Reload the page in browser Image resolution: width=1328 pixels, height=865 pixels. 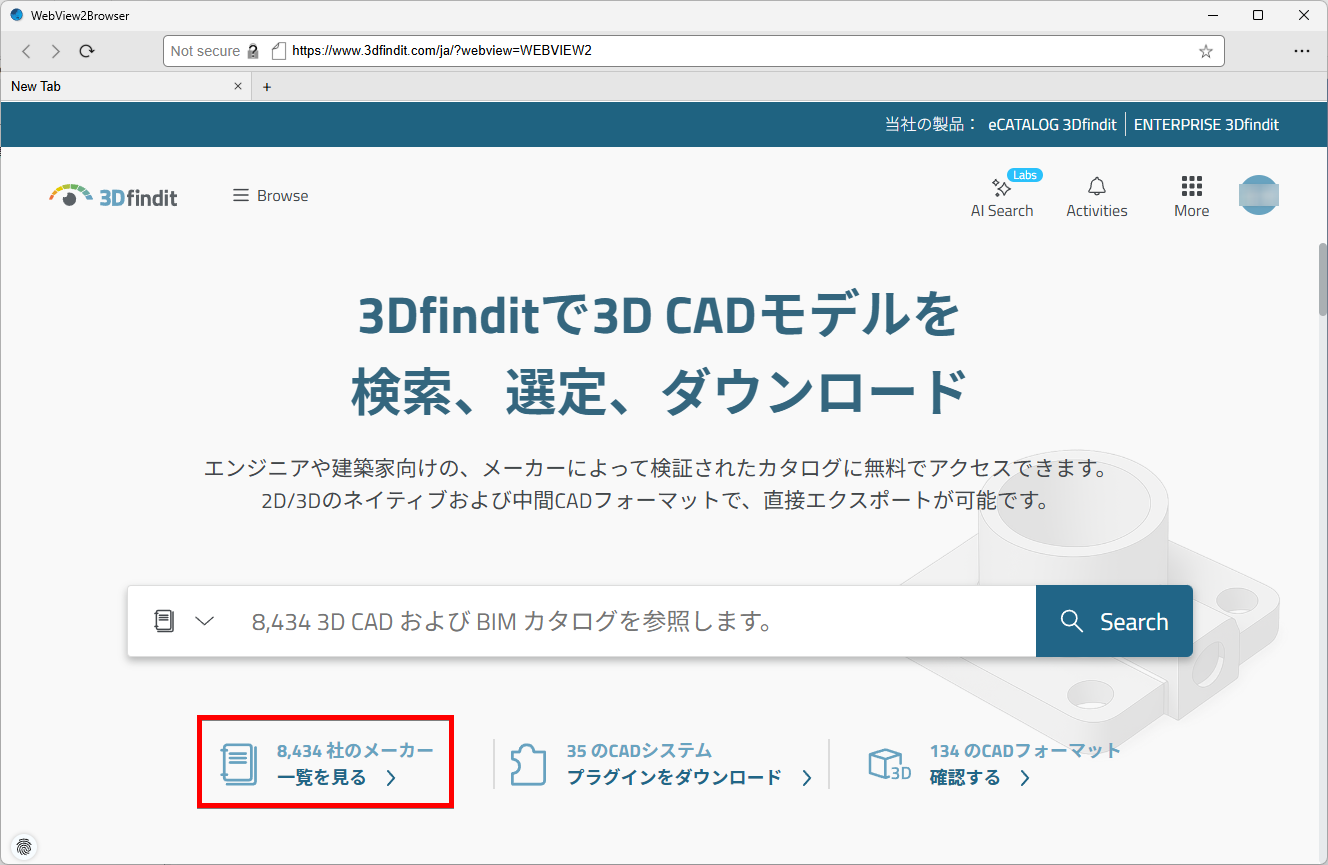(87, 51)
